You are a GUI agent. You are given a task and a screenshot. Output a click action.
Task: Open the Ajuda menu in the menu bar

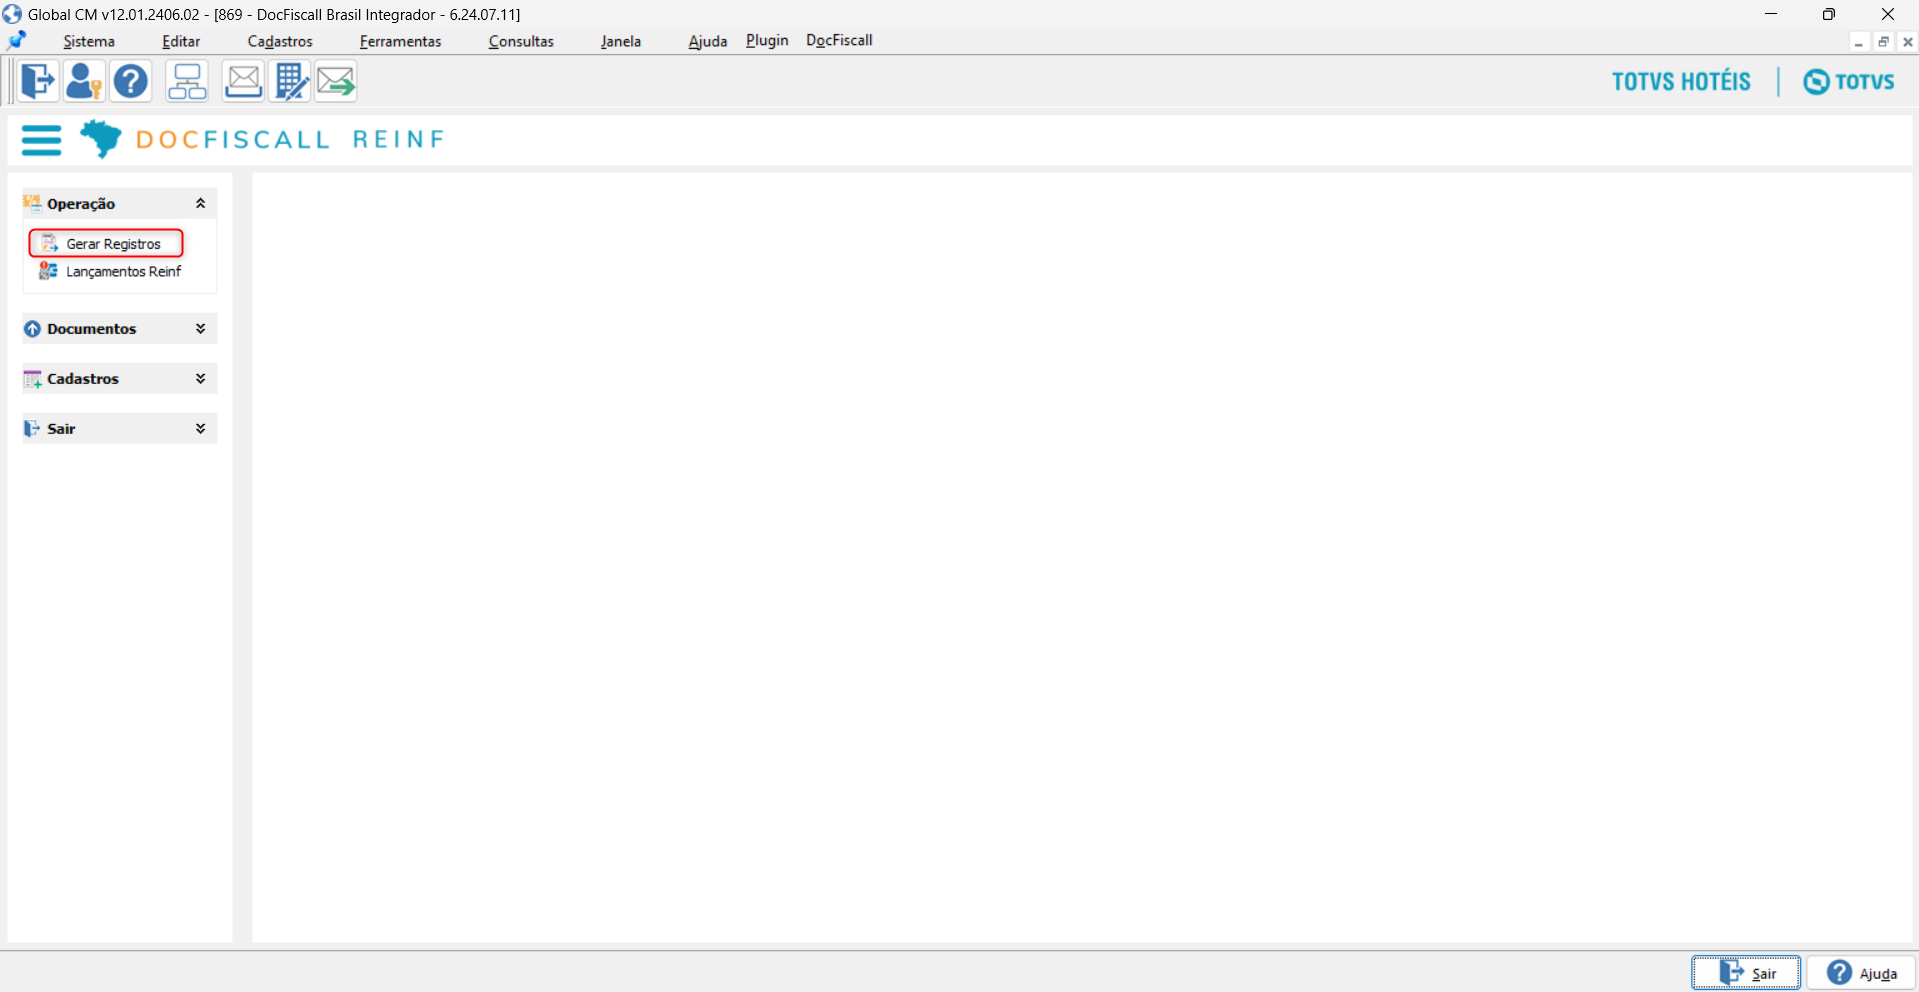click(708, 41)
